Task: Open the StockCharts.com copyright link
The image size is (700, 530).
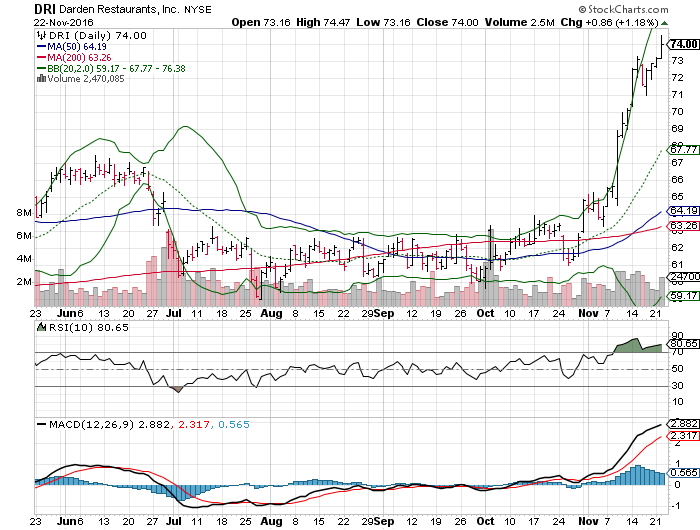Action: (x=623, y=9)
